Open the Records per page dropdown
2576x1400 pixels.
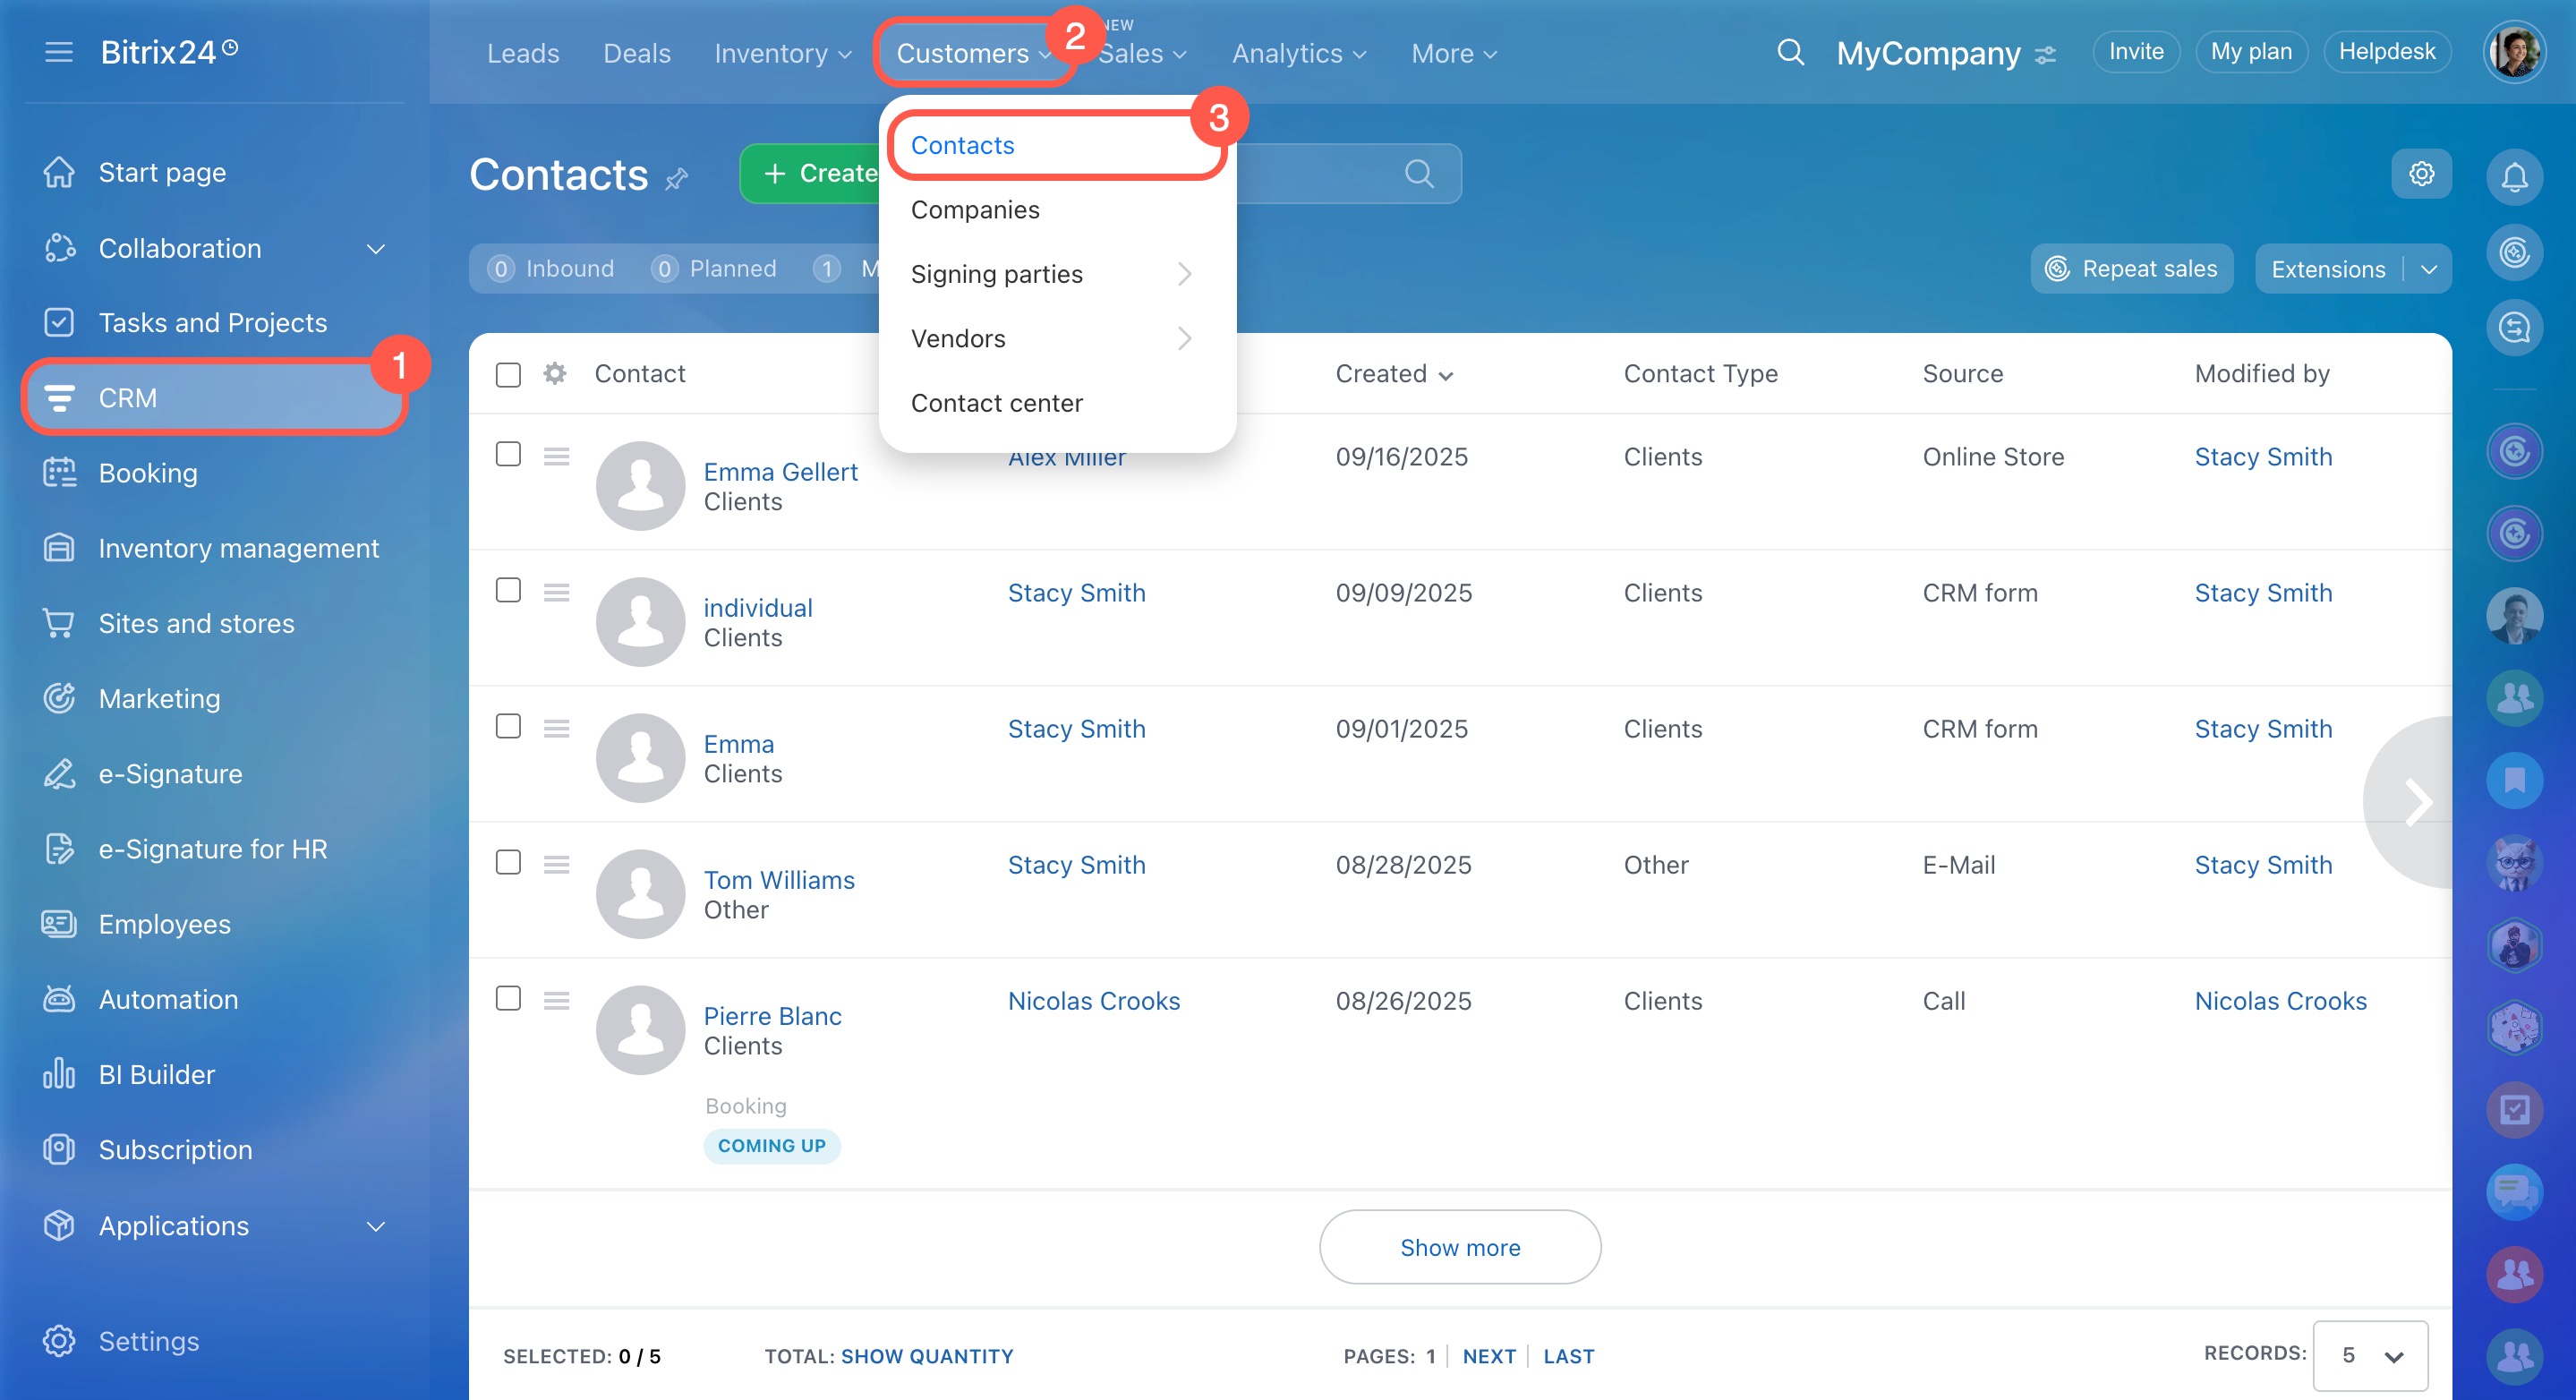coord(2369,1355)
